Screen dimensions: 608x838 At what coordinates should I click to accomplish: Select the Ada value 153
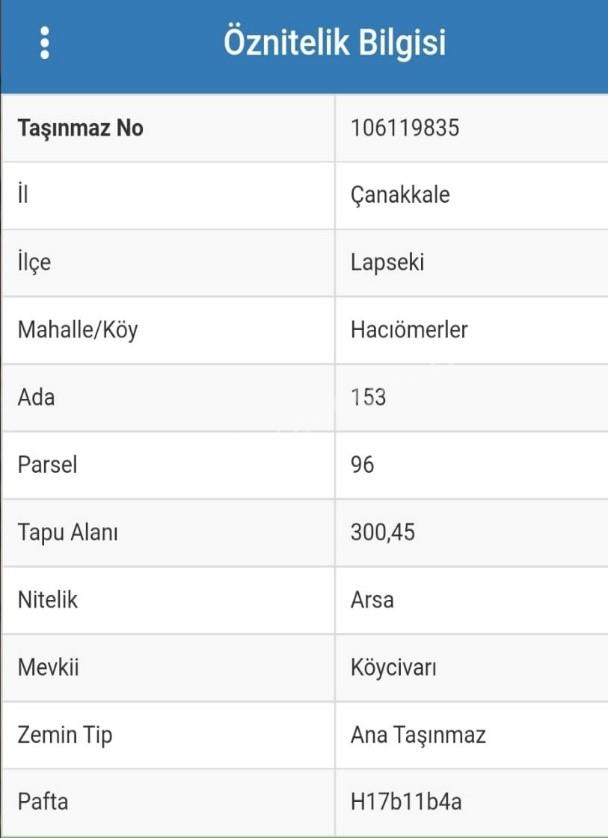pos(368,398)
